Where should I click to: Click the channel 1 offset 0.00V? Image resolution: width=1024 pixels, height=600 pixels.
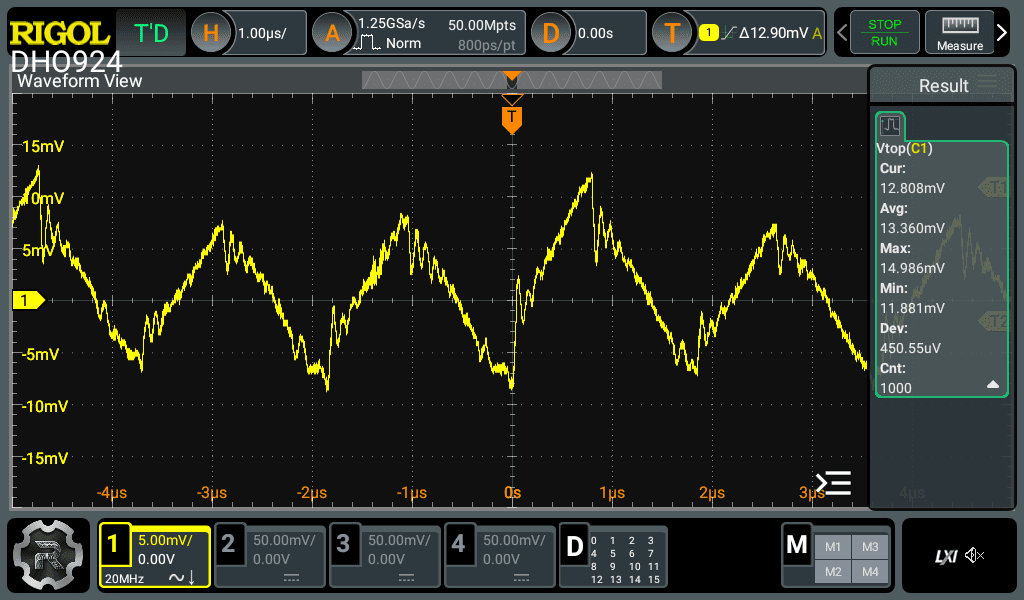click(156, 560)
